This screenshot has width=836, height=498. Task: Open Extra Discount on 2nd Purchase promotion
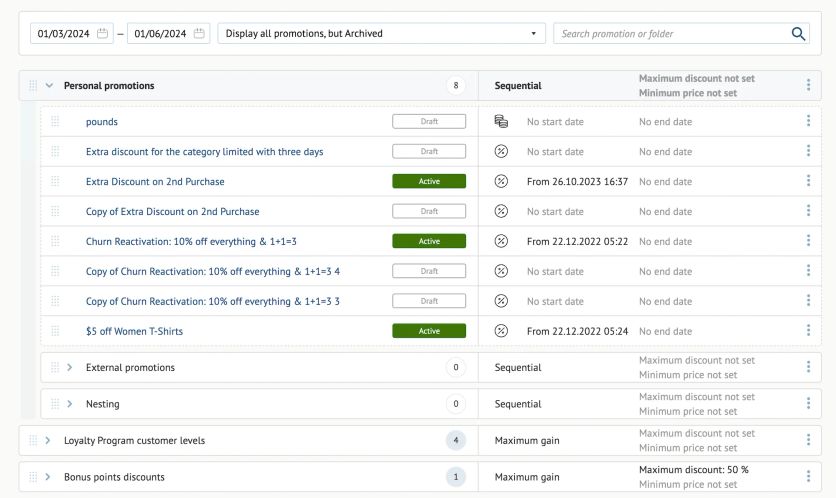pos(155,181)
